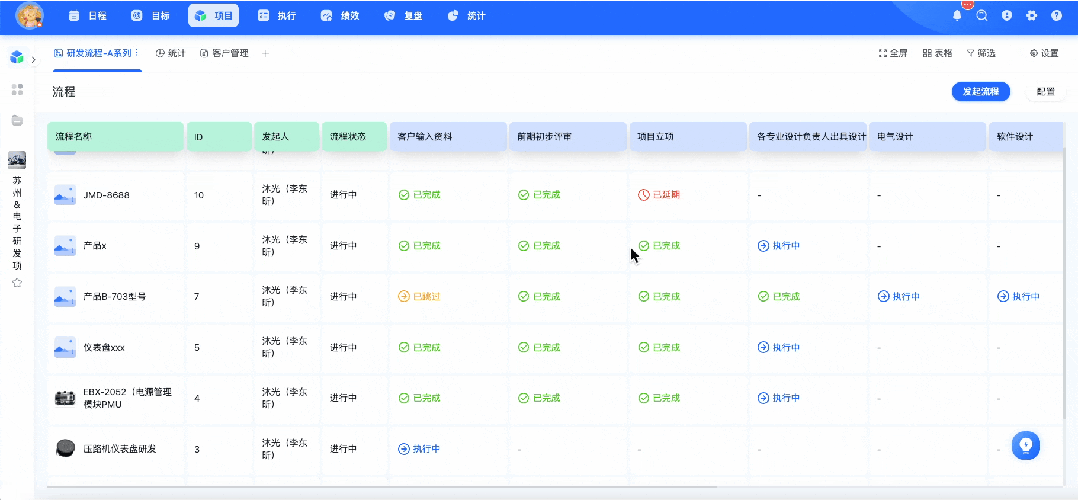Click the ID column header
Viewport: 1078px width, 500px height.
[219, 137]
